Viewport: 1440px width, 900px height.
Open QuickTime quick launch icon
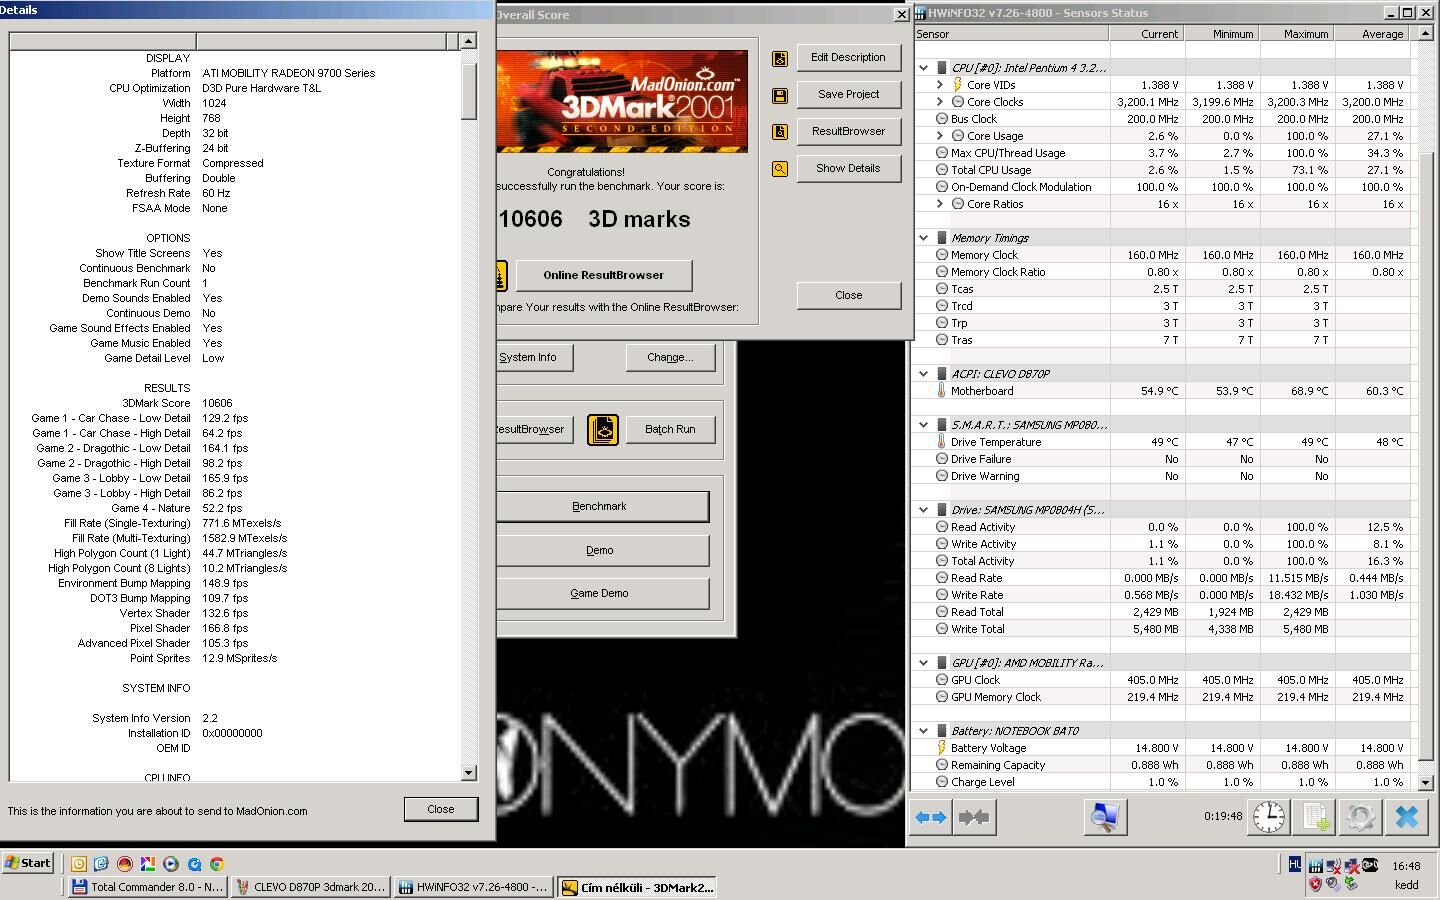(194, 864)
